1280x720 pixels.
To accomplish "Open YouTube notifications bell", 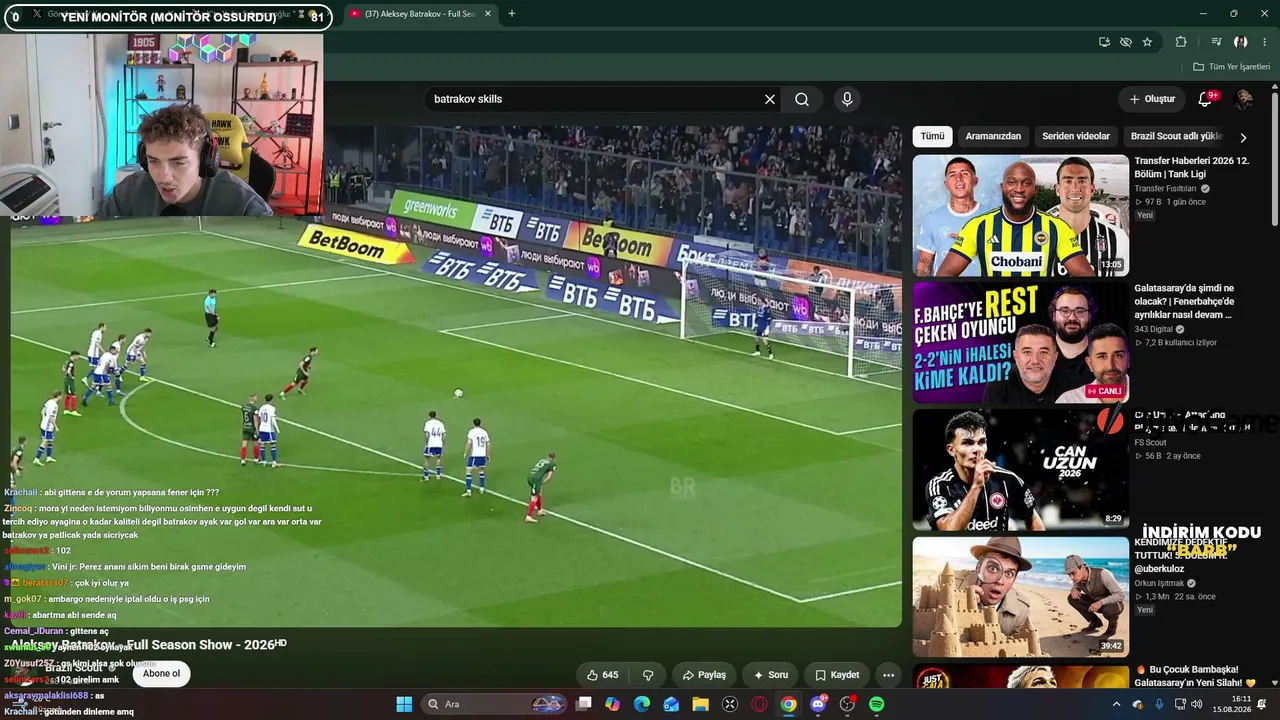I will pyautogui.click(x=1205, y=99).
